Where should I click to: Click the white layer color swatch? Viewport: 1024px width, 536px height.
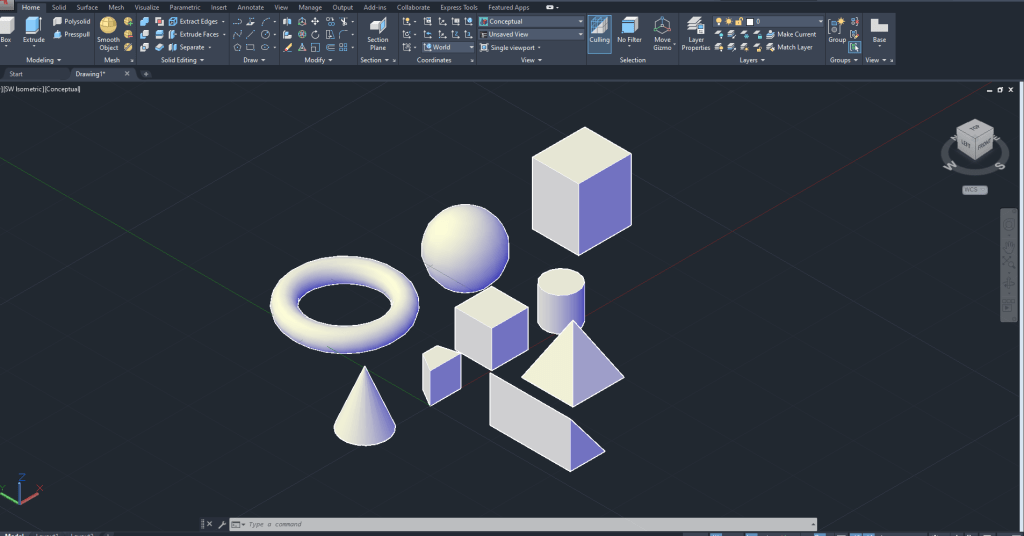tap(750, 21)
